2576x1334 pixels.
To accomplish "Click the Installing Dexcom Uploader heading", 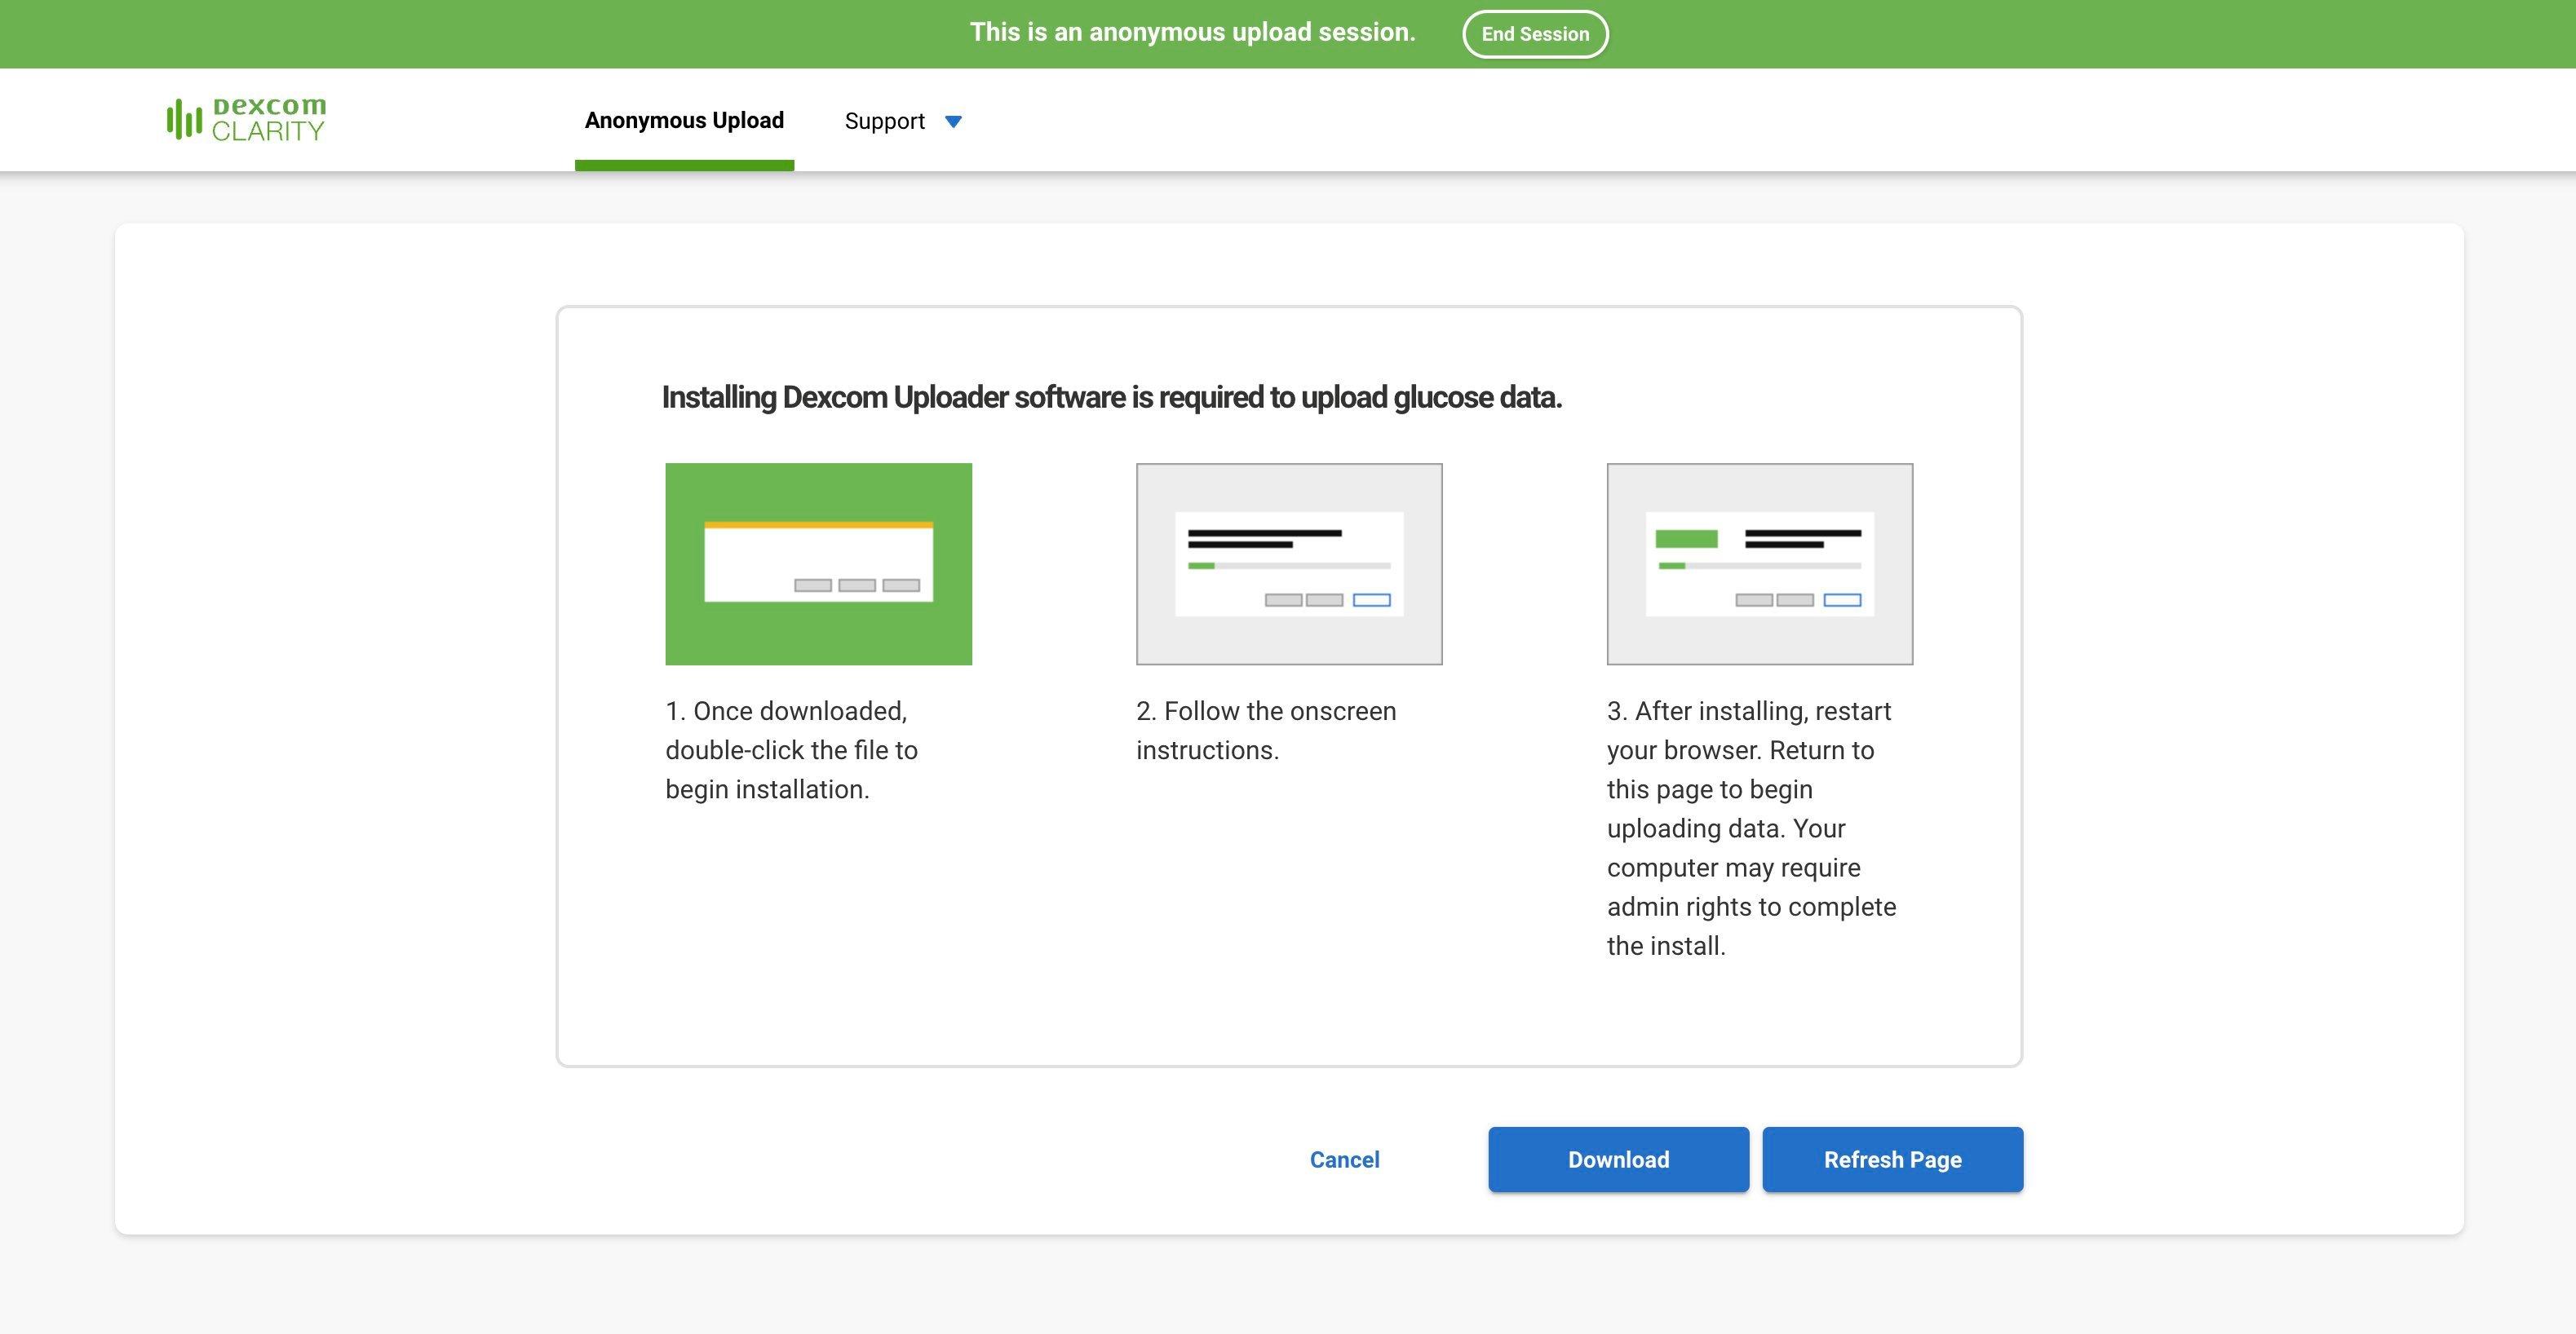I will coord(1111,397).
